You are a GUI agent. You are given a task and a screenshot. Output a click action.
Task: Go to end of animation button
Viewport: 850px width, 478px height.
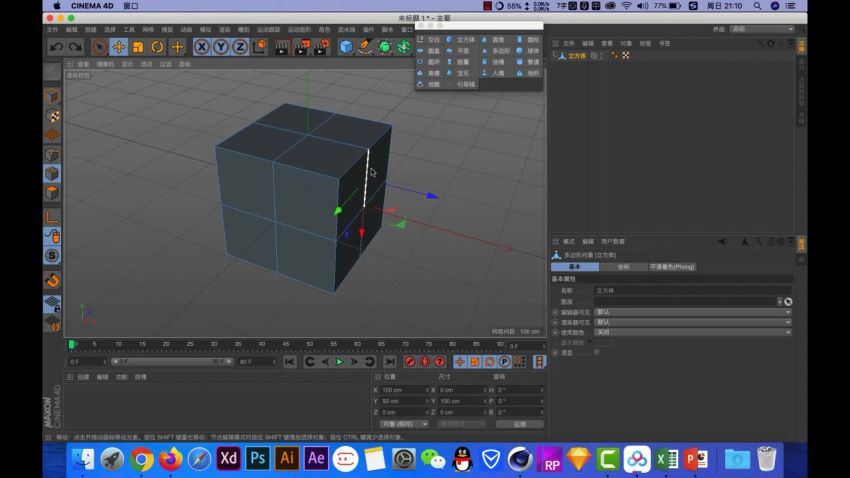tap(389, 361)
